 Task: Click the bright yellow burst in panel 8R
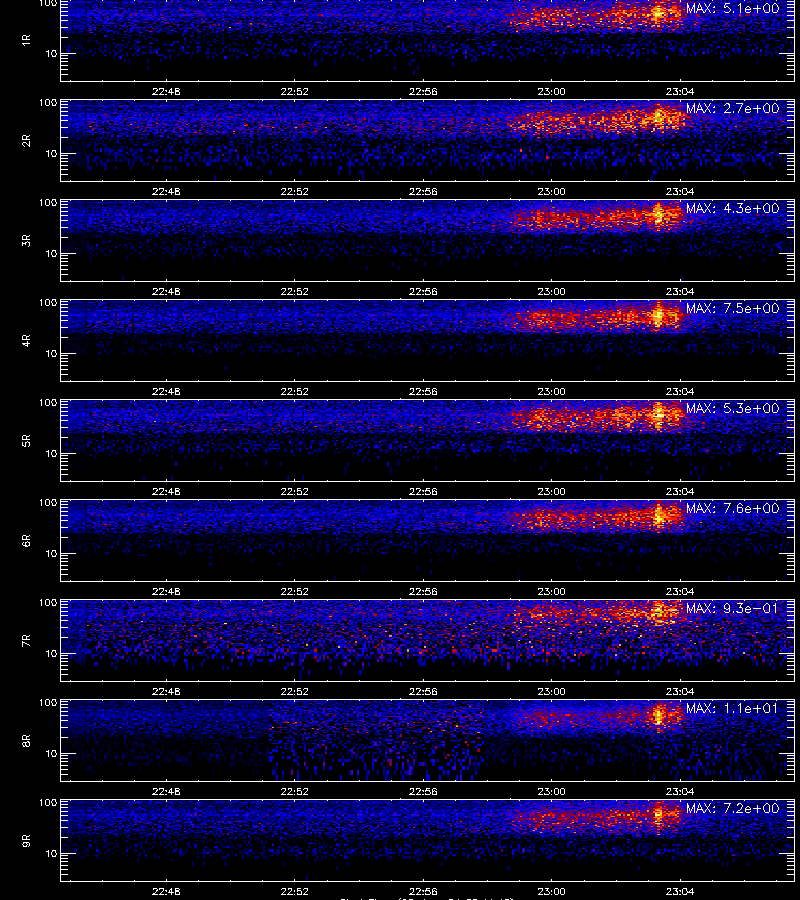coord(659,715)
